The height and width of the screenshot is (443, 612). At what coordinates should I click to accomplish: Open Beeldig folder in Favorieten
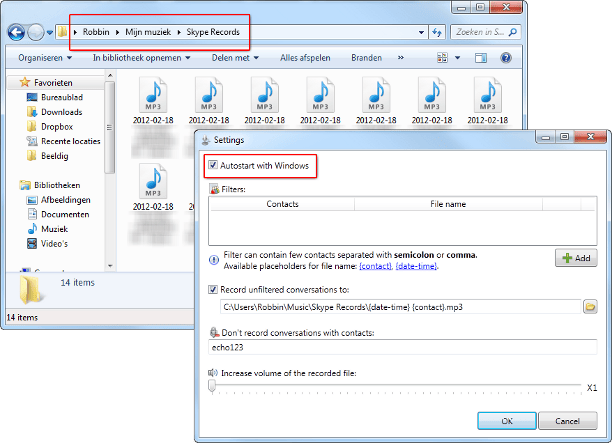pos(55,156)
